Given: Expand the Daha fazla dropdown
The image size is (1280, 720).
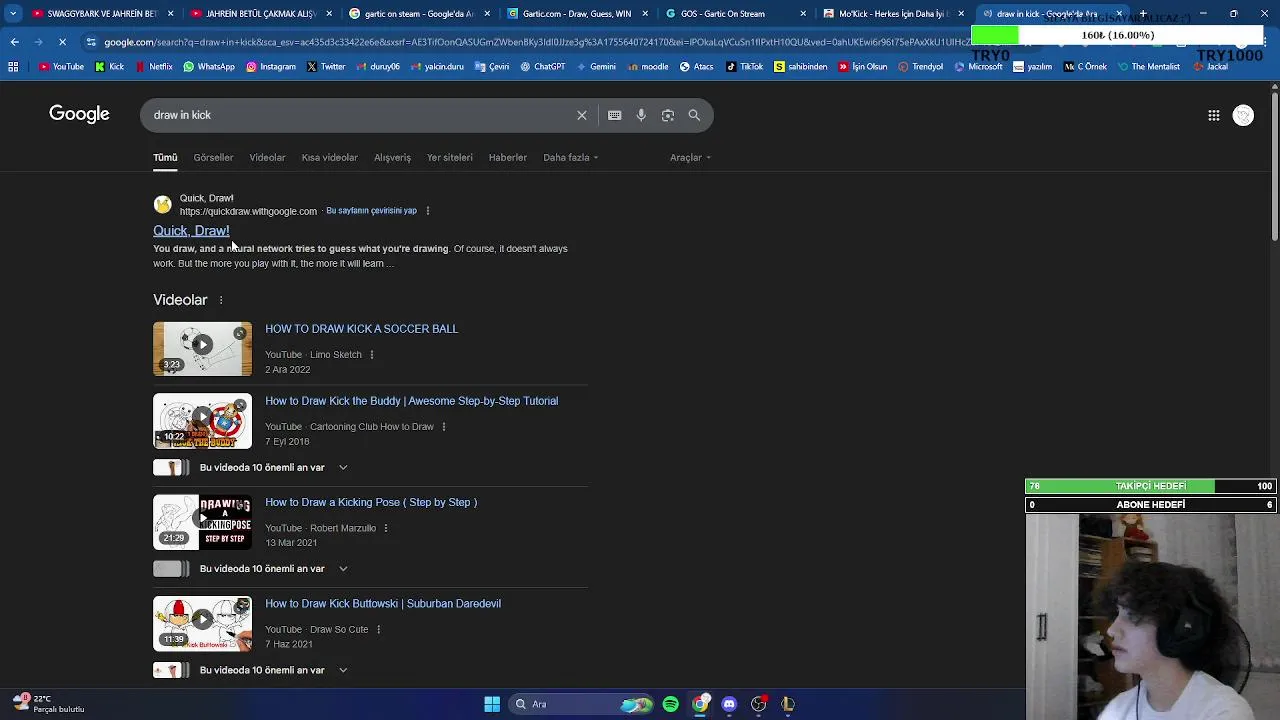Looking at the screenshot, I should click(571, 158).
